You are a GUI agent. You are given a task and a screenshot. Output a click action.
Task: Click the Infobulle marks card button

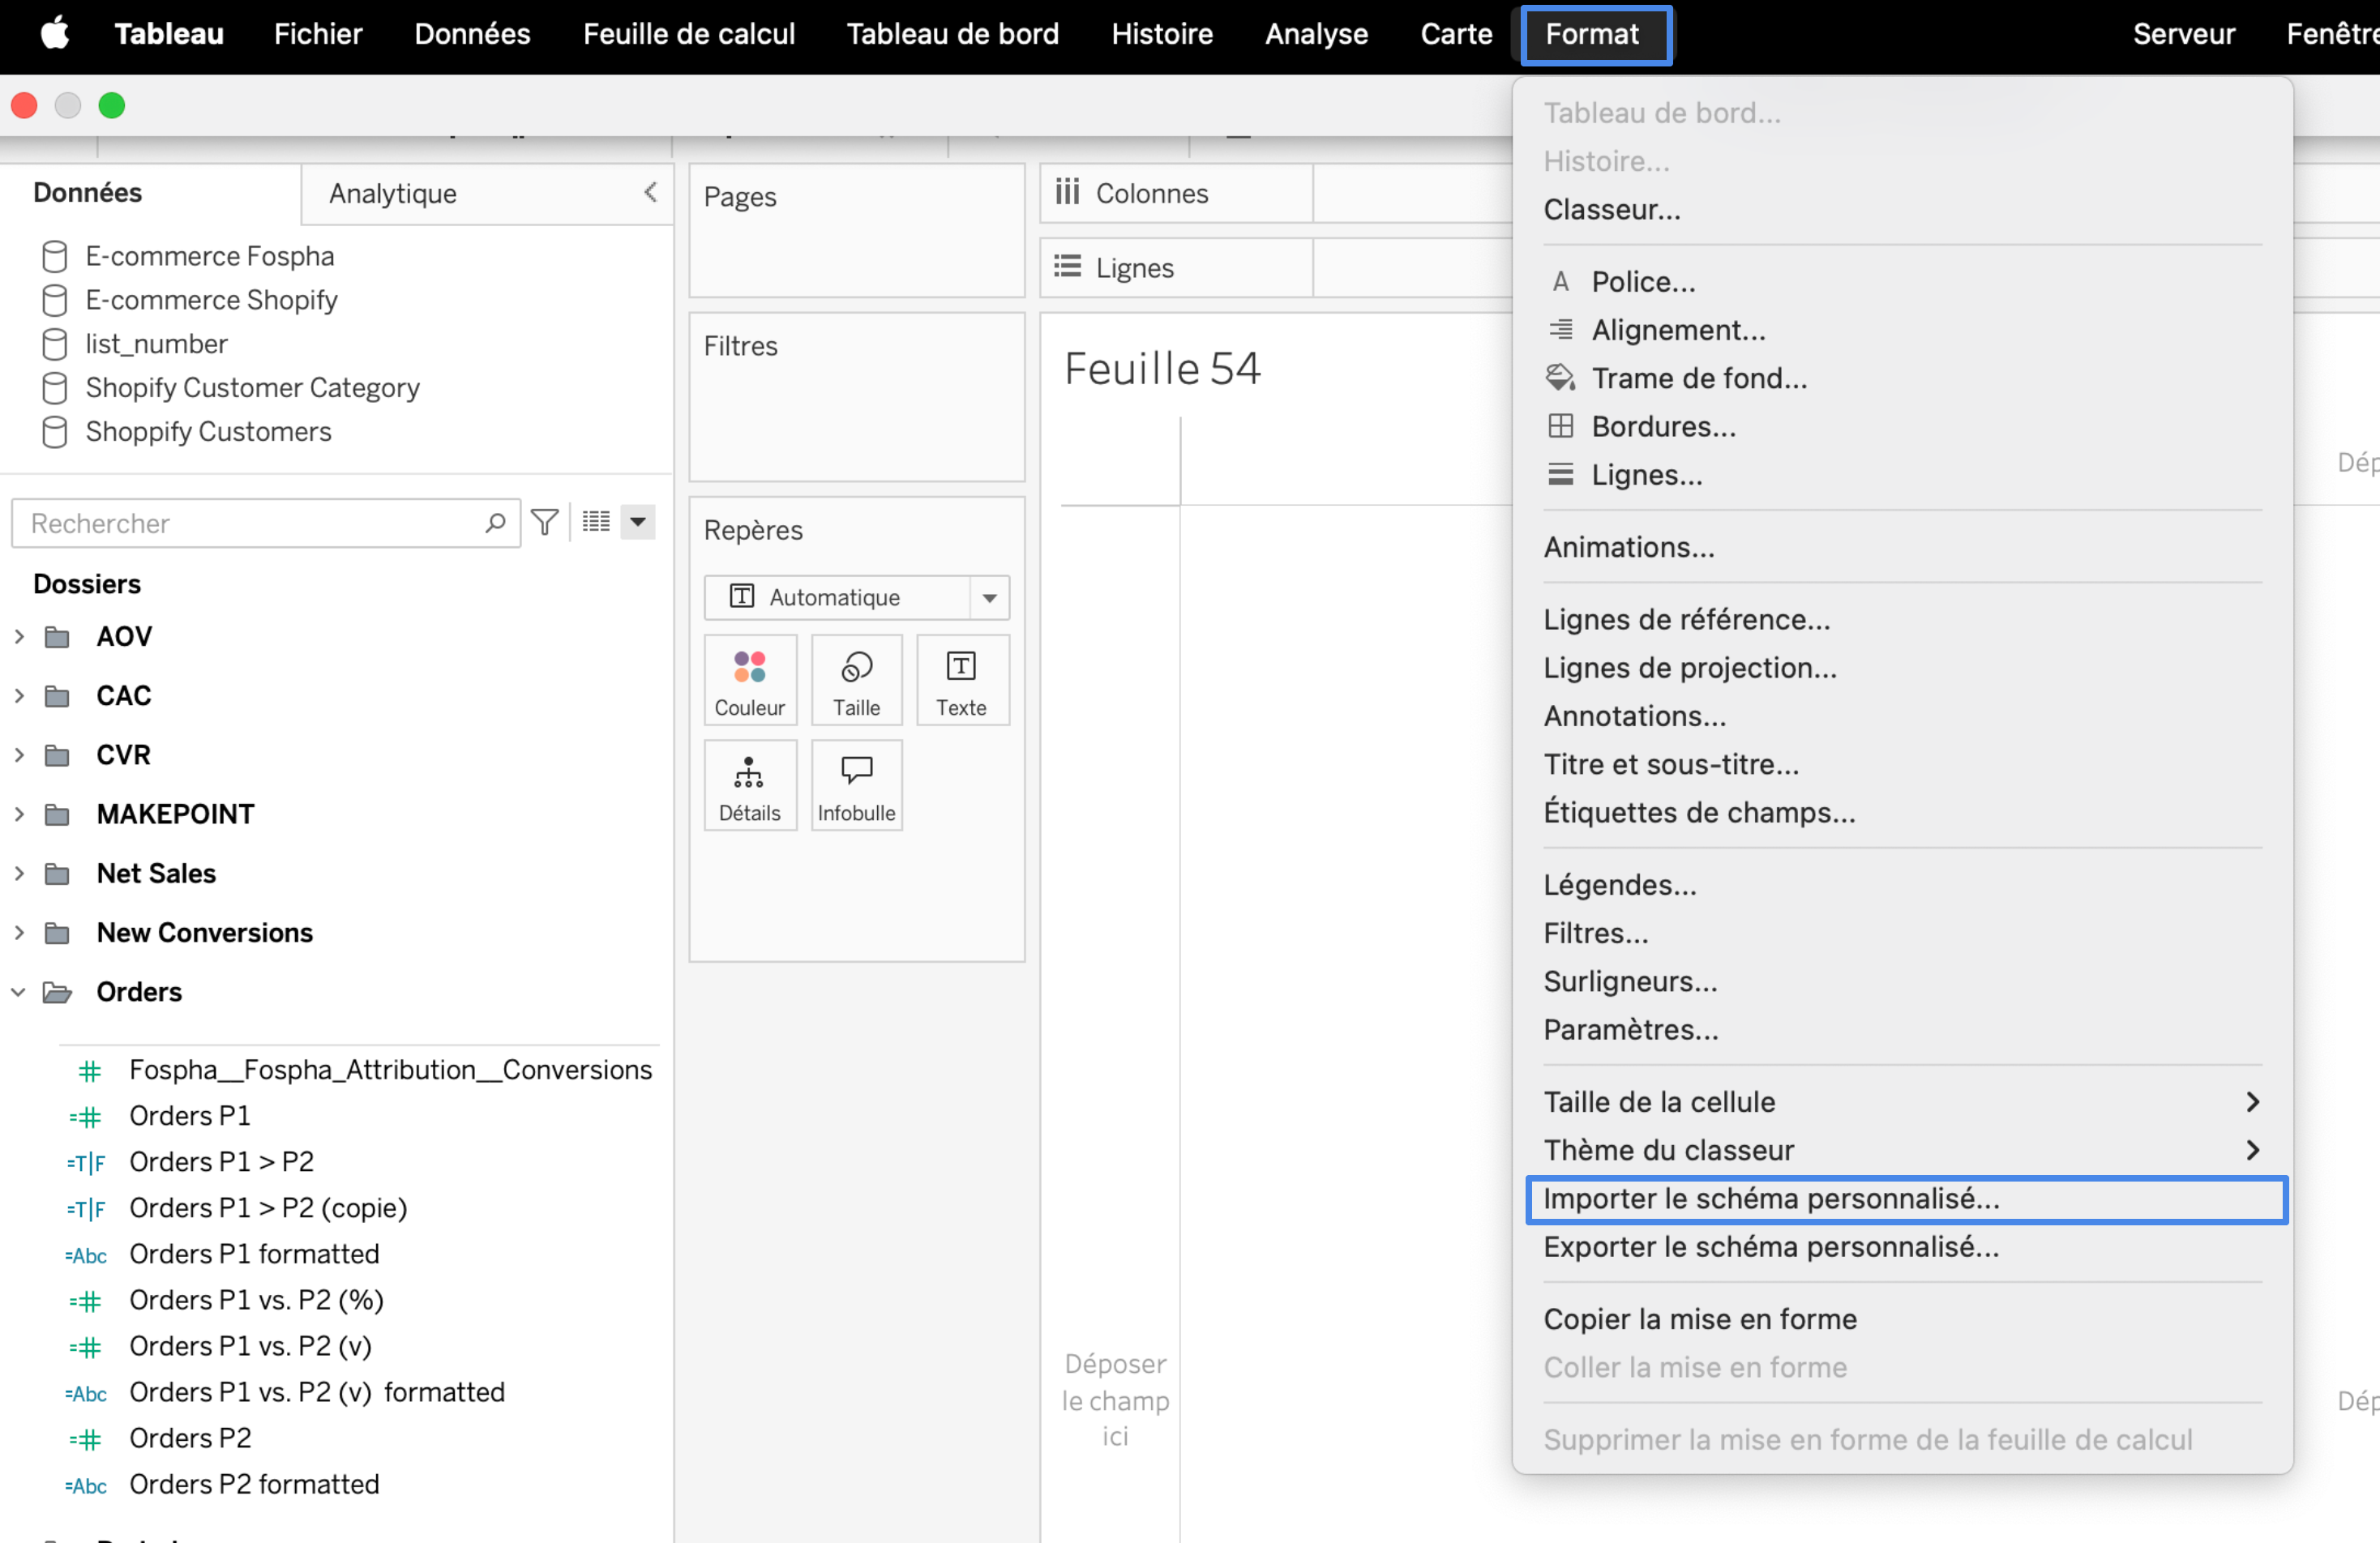856,786
